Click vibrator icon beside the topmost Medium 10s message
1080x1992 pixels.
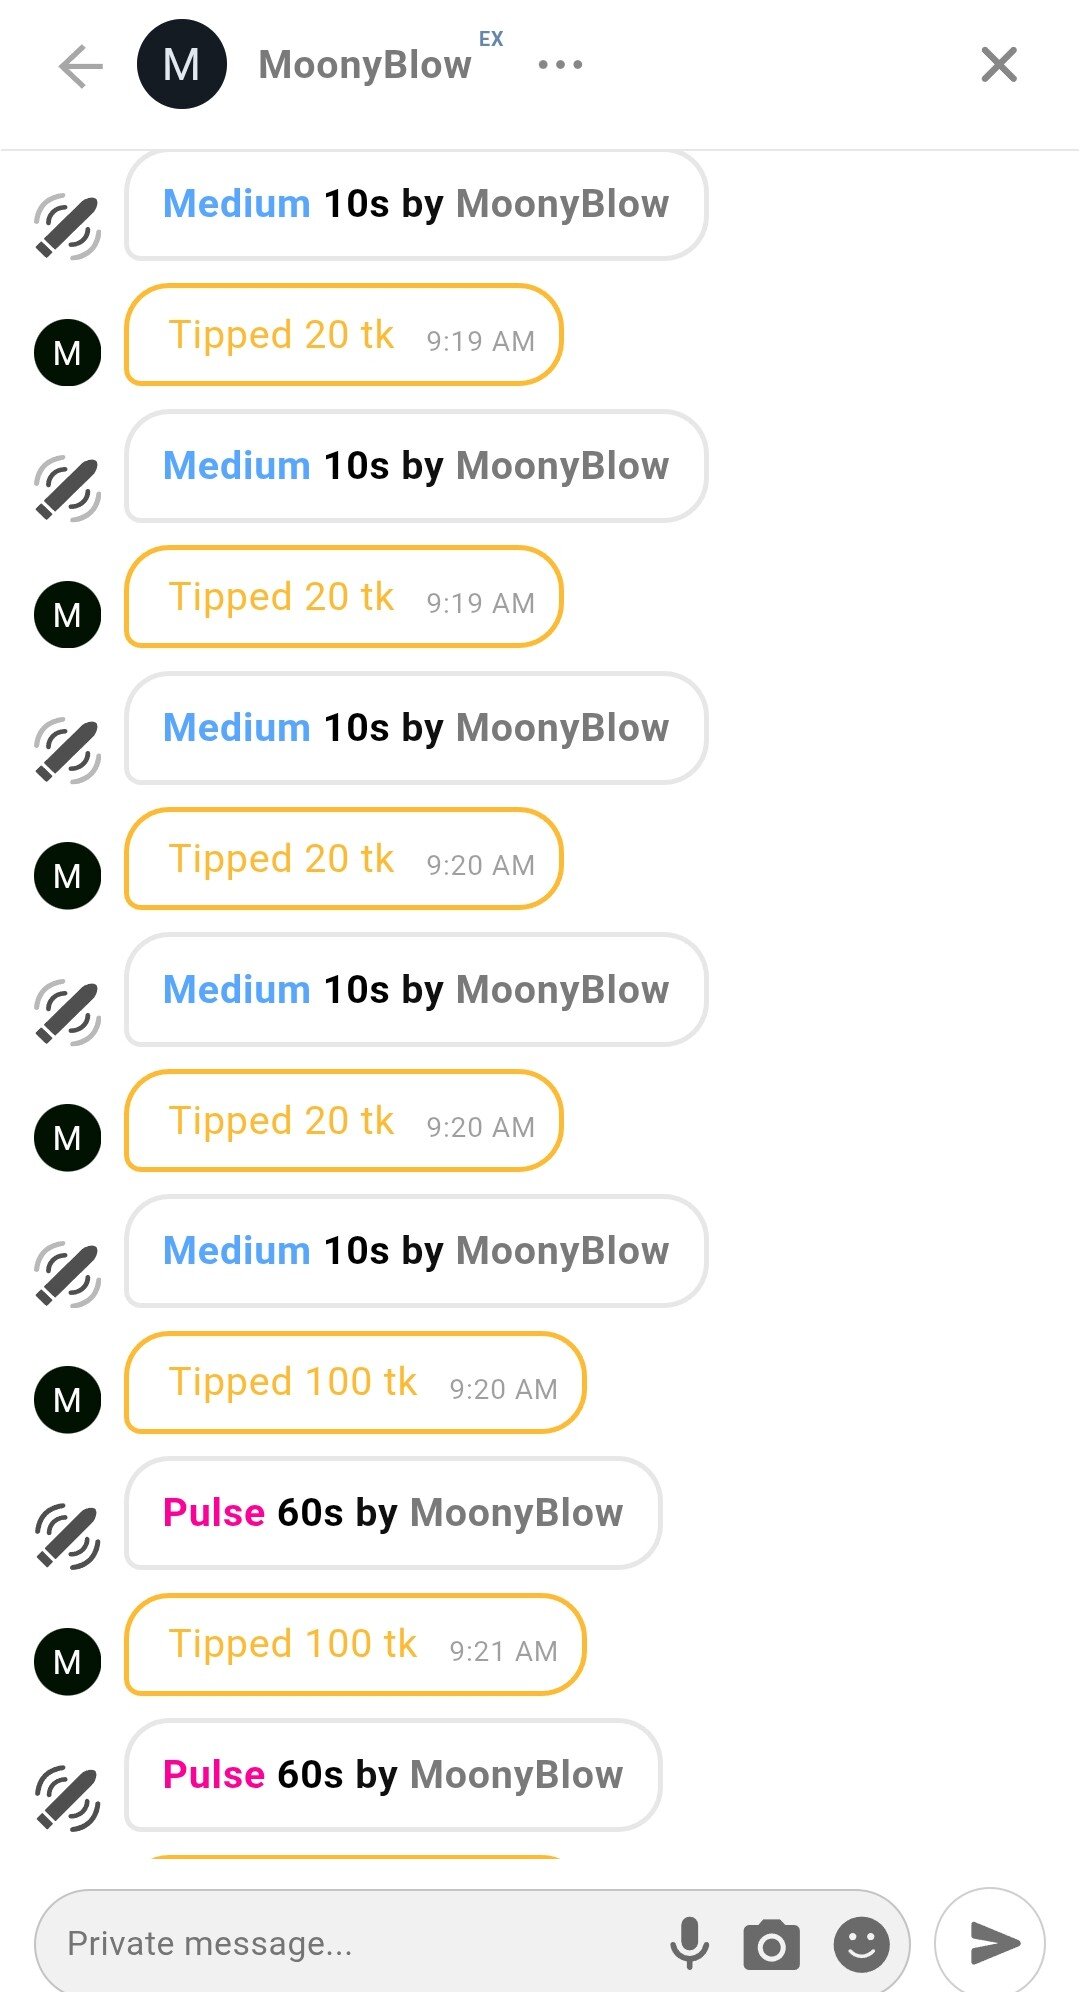click(x=67, y=227)
